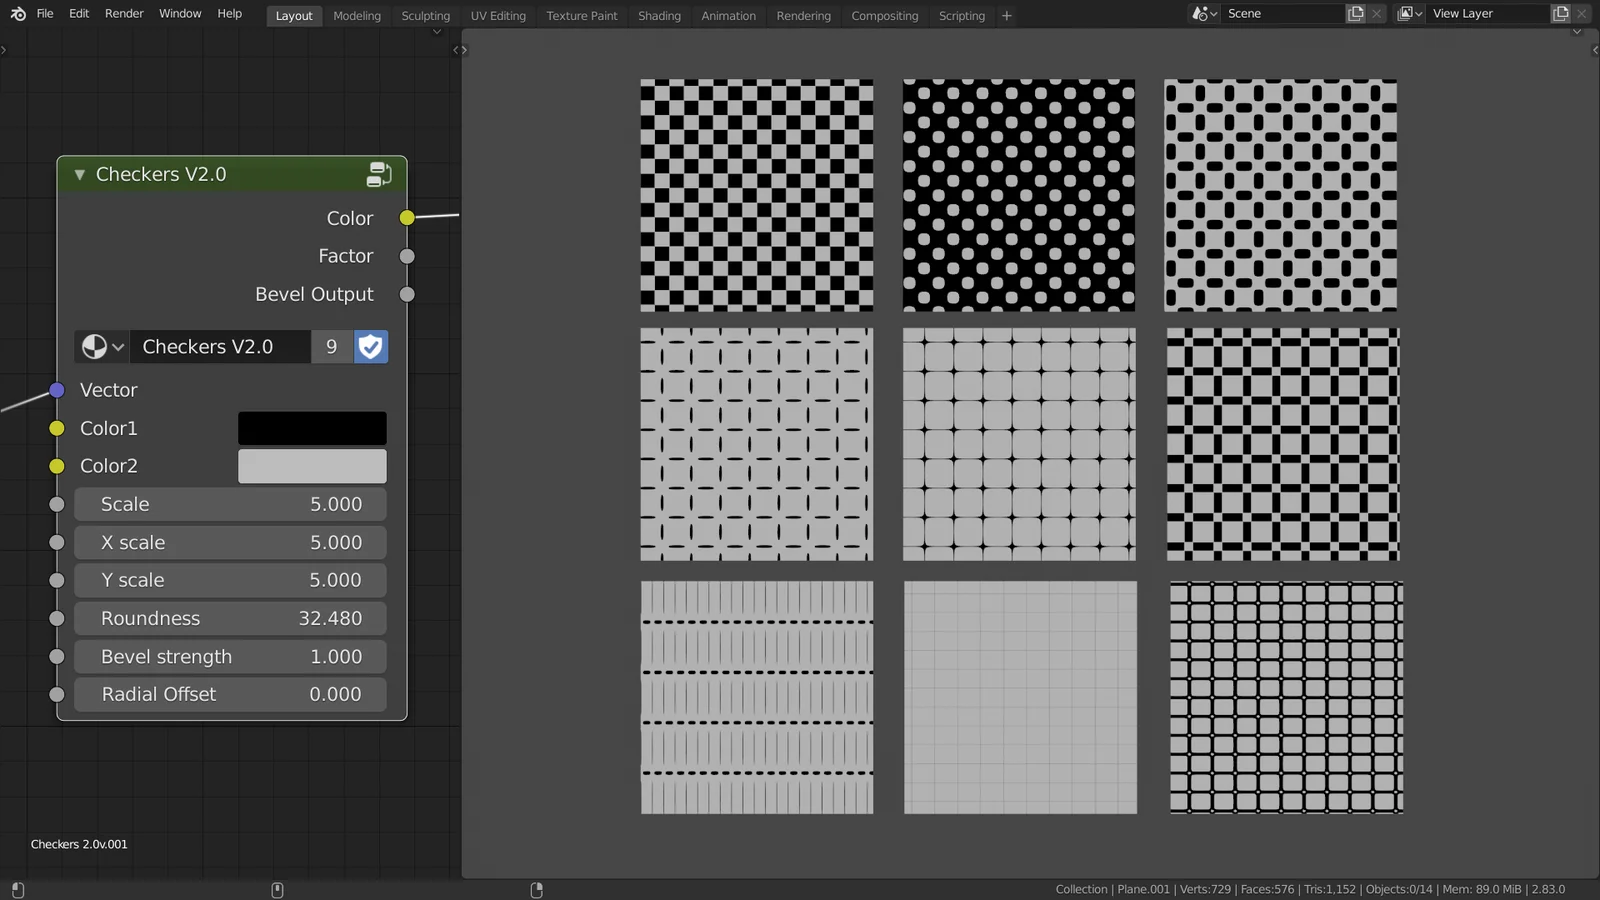
Task: Click the add workspace plus icon
Action: 1006,15
